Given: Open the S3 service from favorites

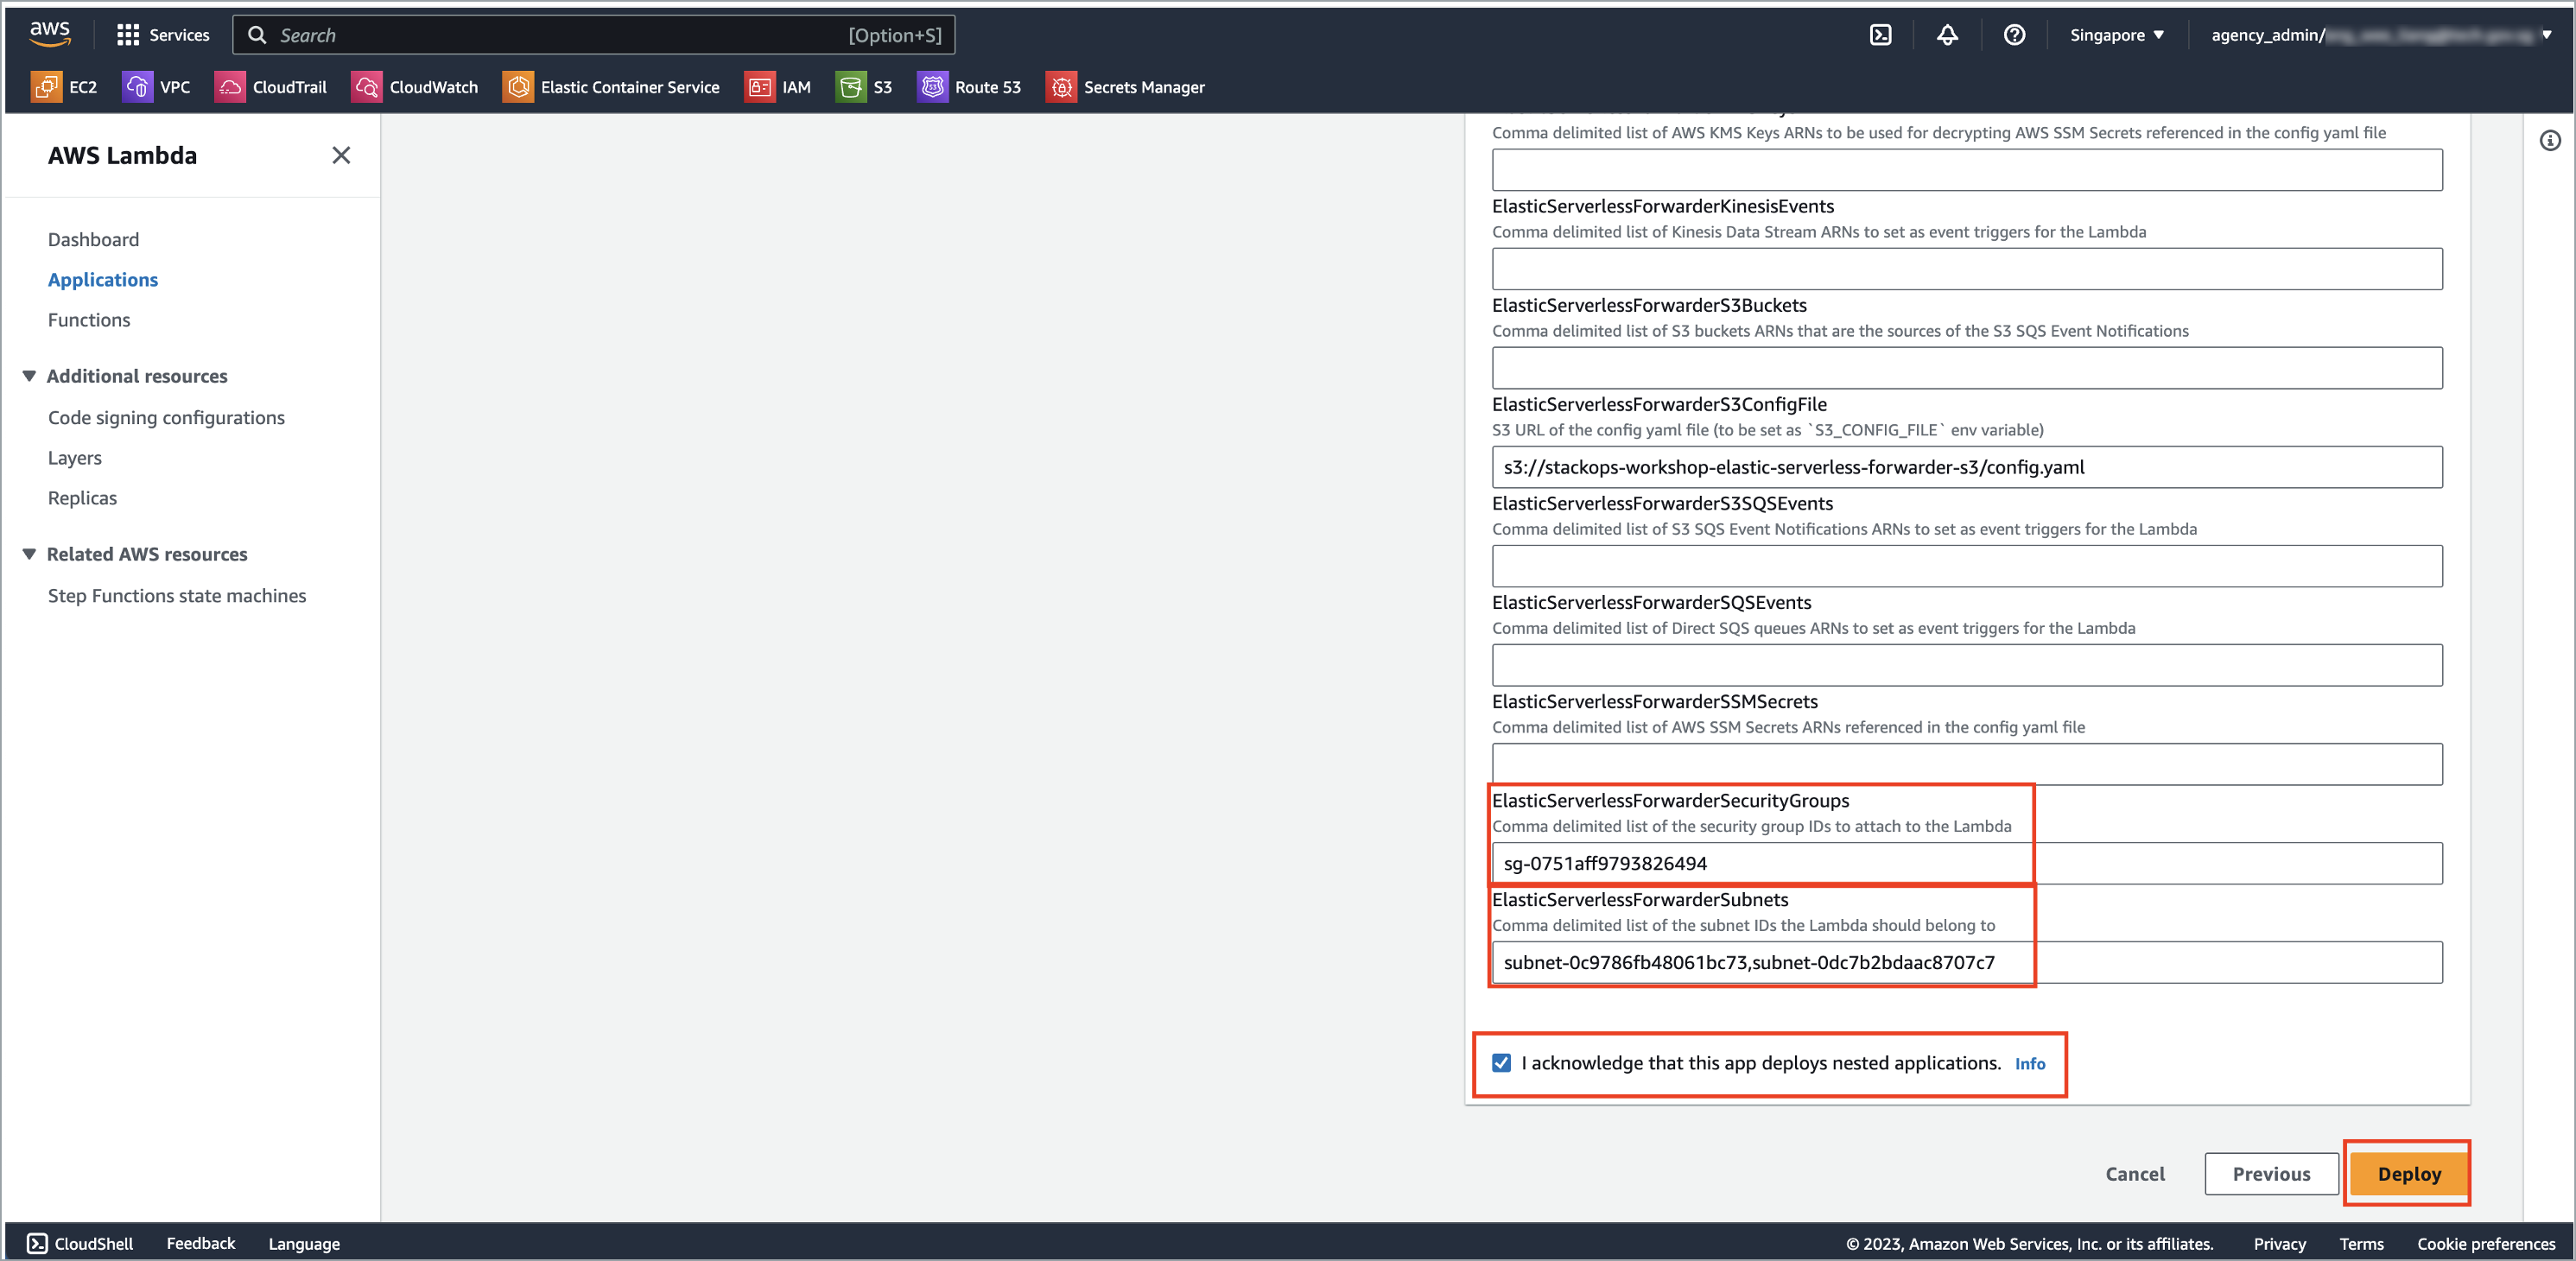Looking at the screenshot, I should (x=864, y=87).
